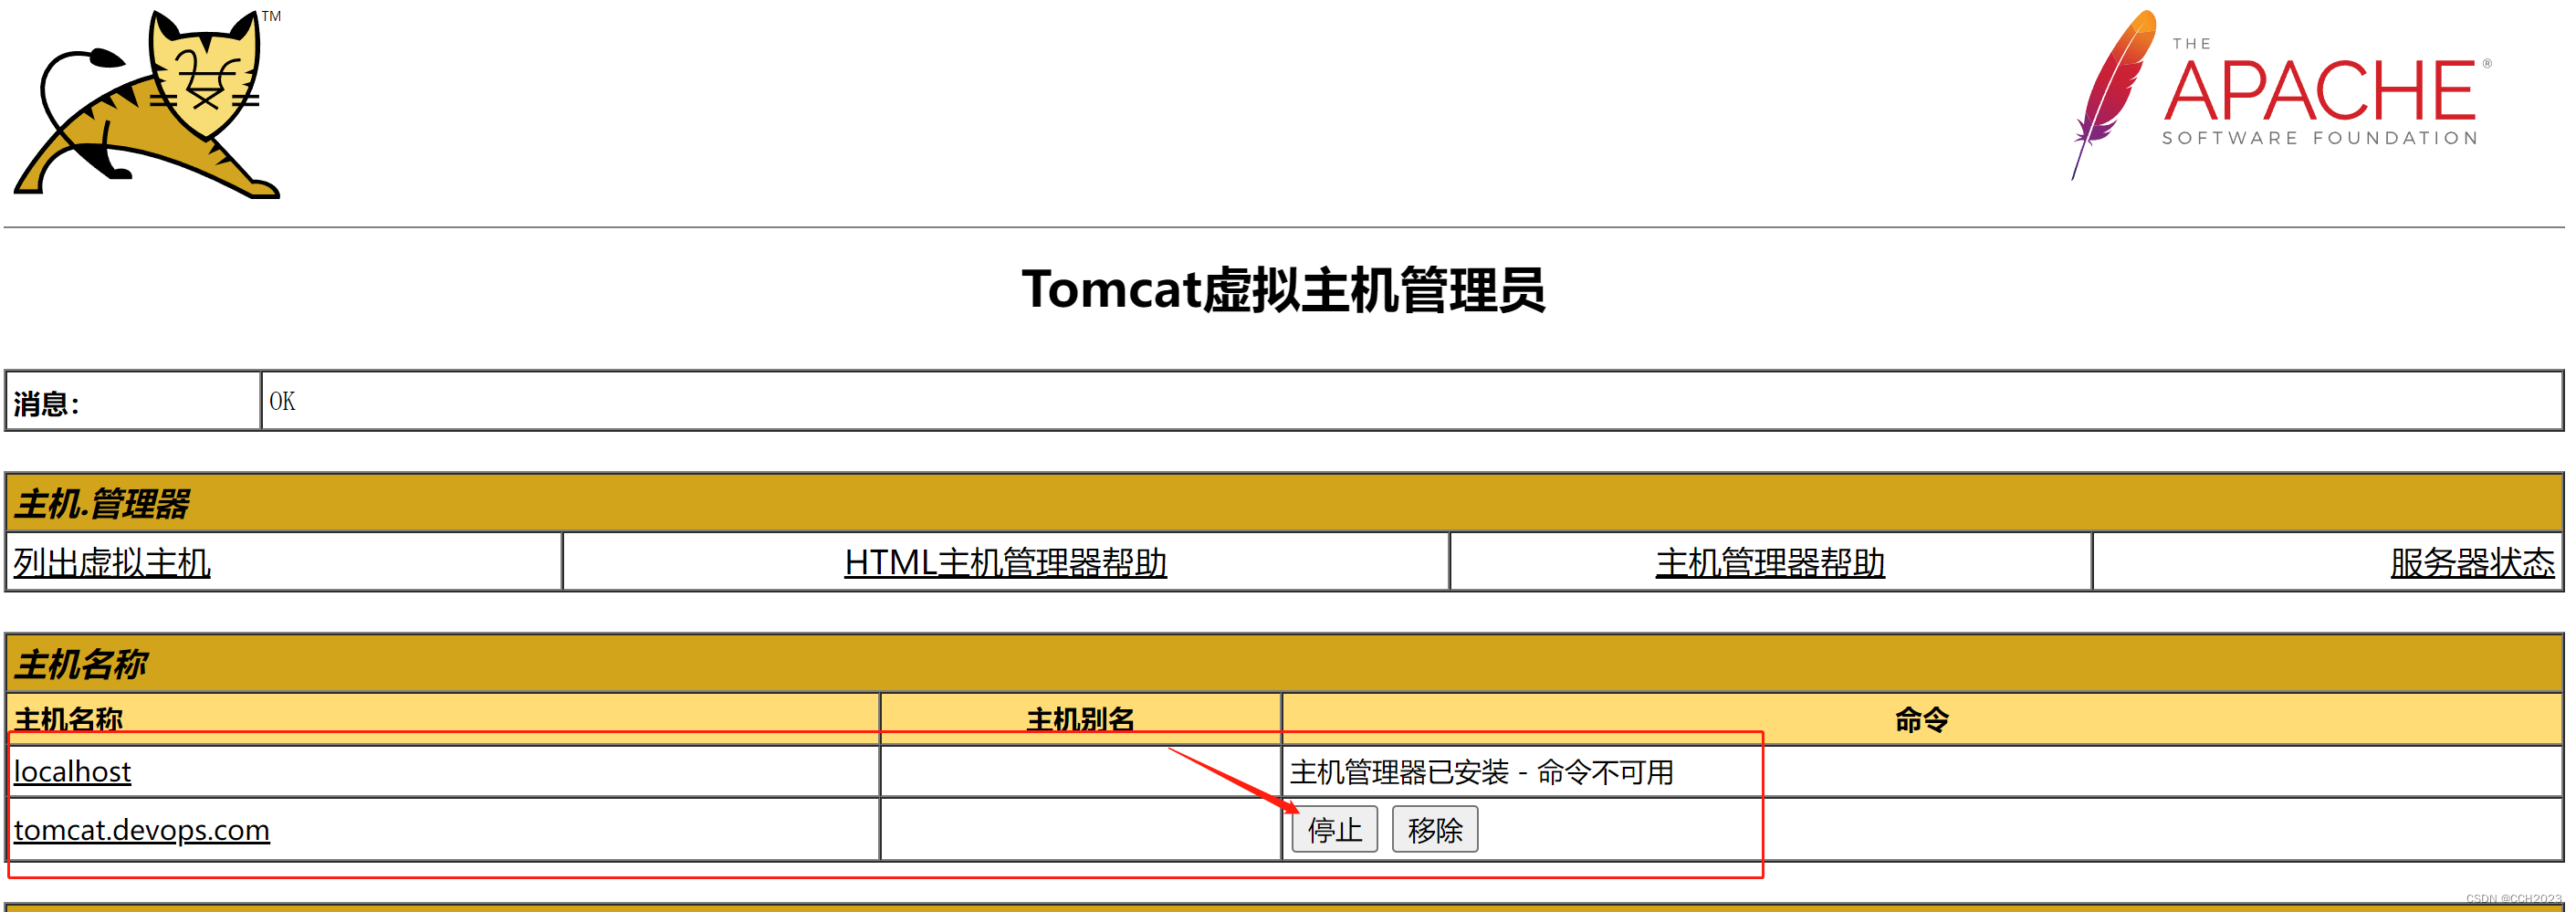Image resolution: width=2576 pixels, height=912 pixels.
Task: Click the localhost host link
Action: click(x=72, y=772)
